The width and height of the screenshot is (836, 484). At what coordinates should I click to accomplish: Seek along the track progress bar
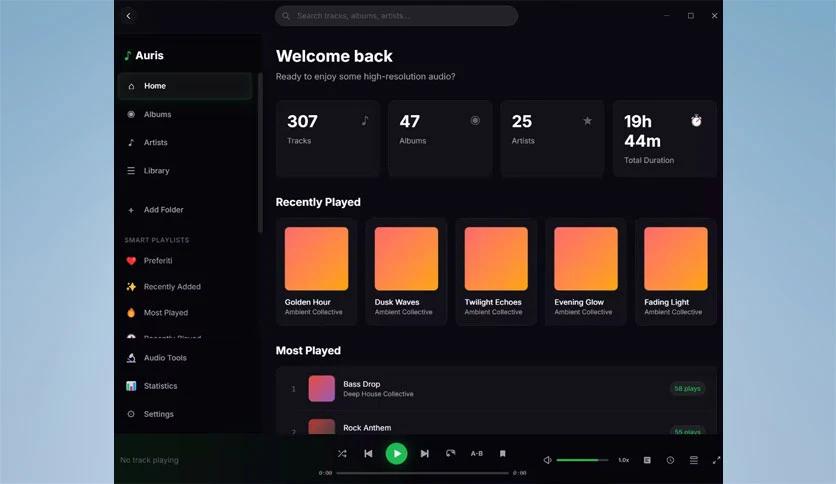(422, 473)
